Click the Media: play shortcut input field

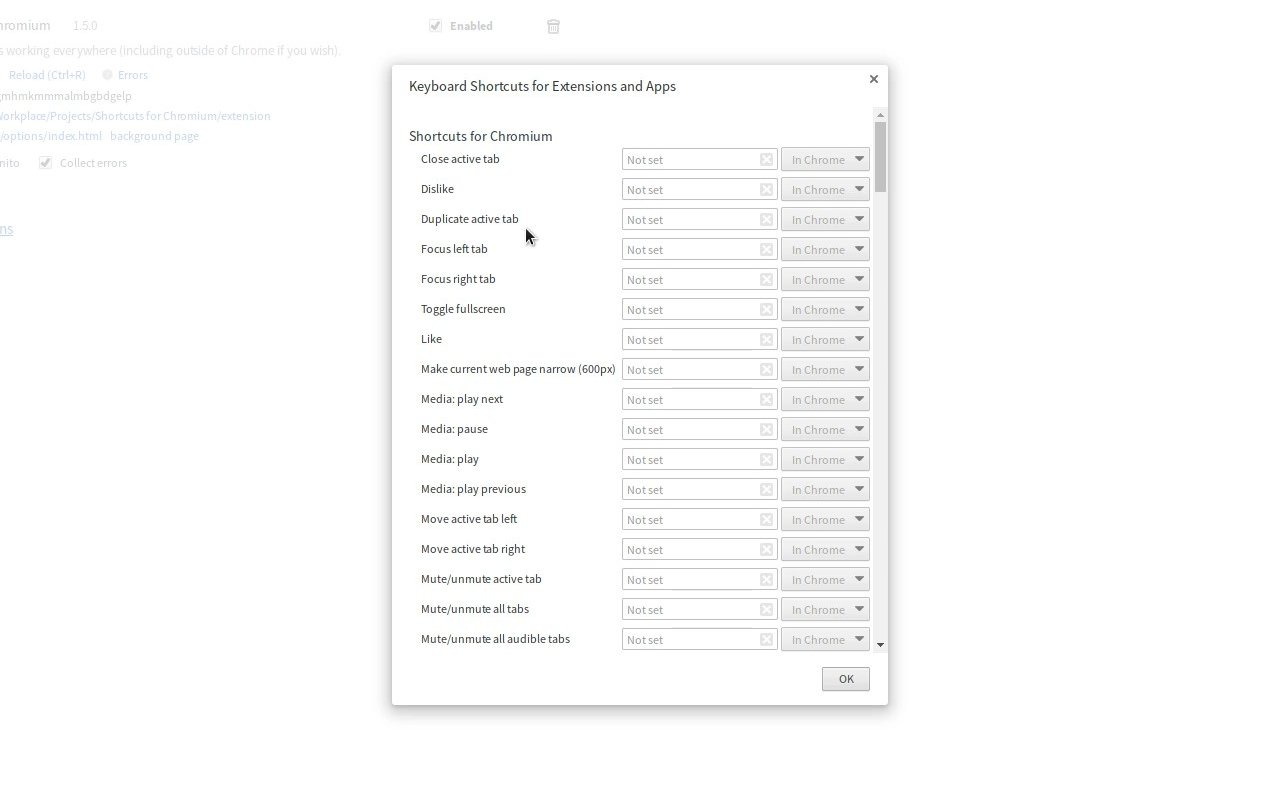699,460
